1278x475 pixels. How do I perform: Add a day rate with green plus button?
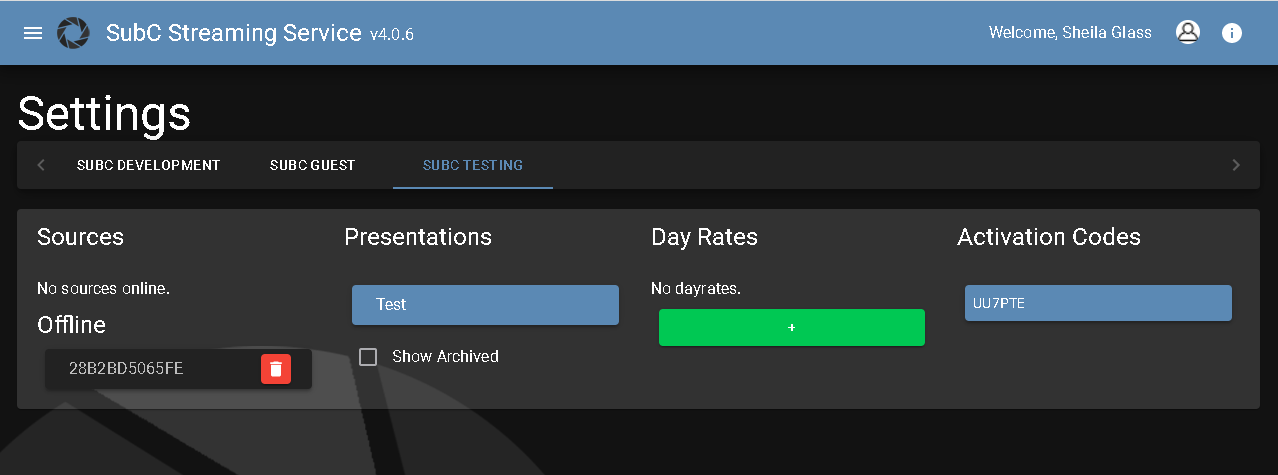click(x=791, y=328)
